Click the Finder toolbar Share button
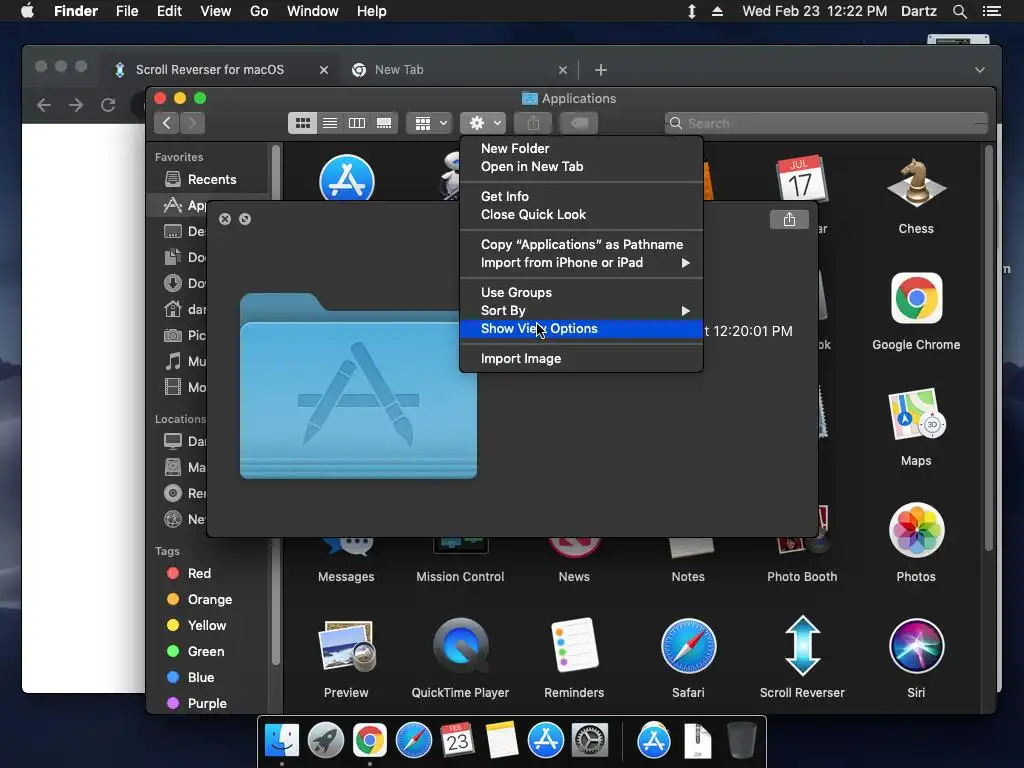 (533, 123)
